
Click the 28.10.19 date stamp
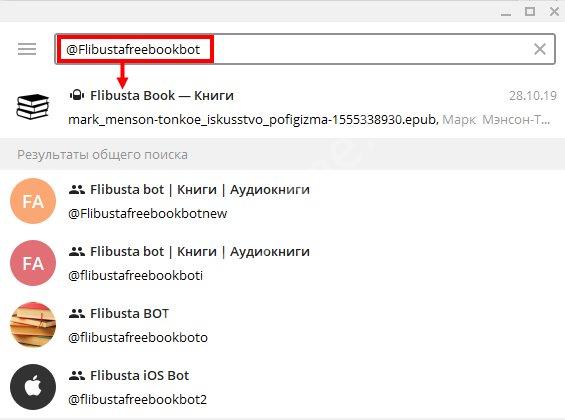tap(533, 96)
